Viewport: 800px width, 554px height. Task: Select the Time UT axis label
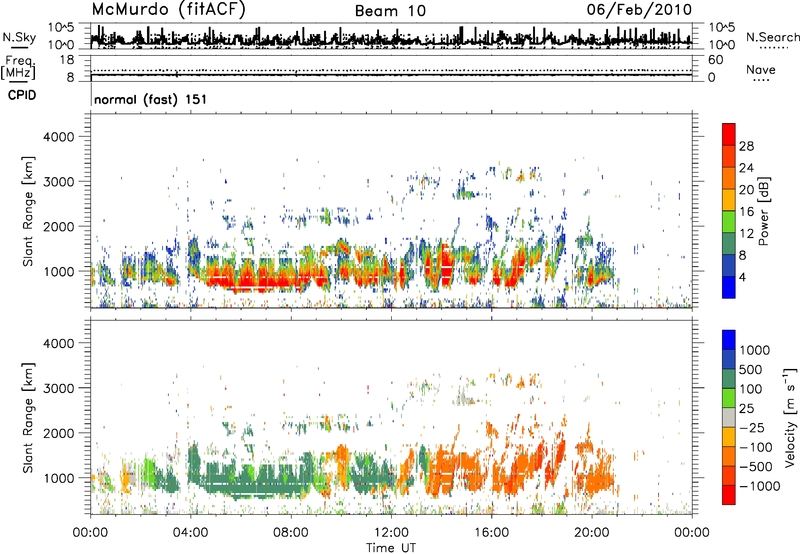[391, 548]
